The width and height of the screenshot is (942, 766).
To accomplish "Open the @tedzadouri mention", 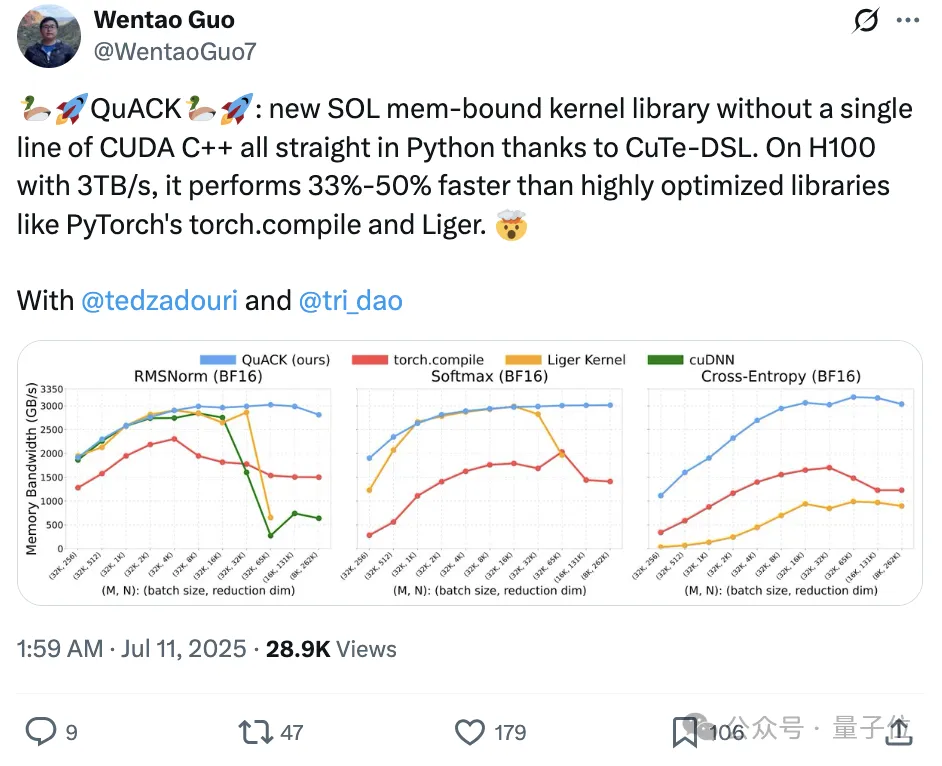I will pyautogui.click(x=158, y=300).
